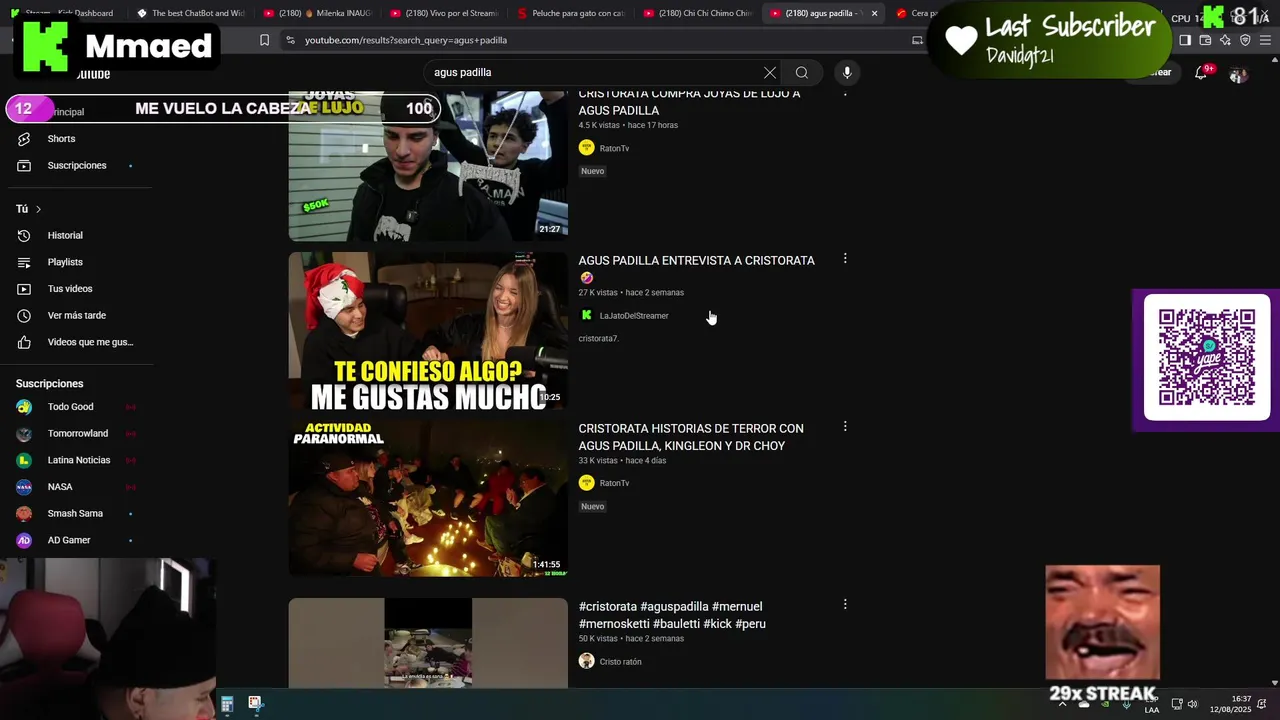Screen dimensions: 1280x720
Task: Play the TE CONFIESO ALGO thumbnail video
Action: point(428,331)
